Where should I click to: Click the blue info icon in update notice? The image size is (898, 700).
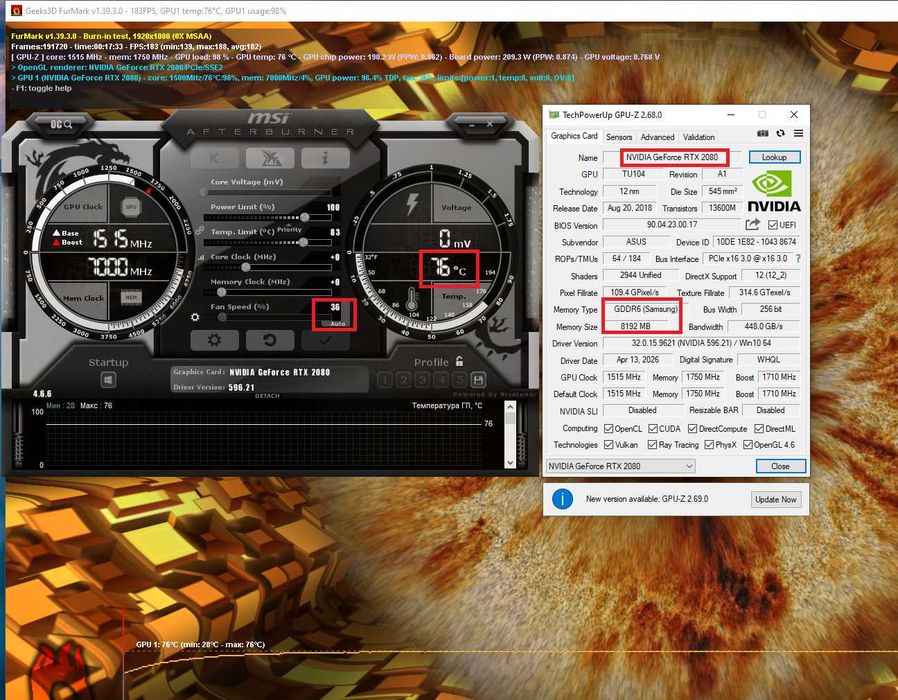pos(562,499)
